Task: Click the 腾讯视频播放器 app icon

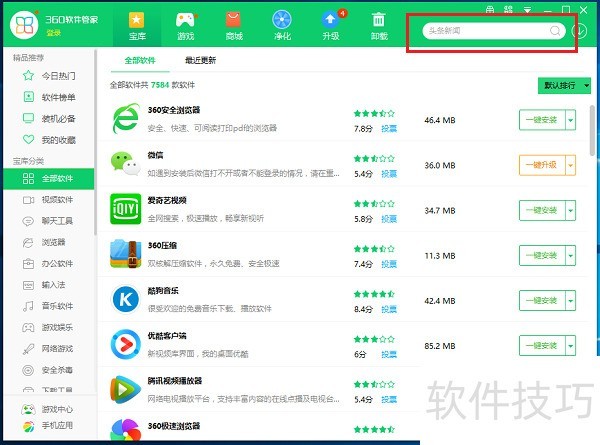Action: click(x=126, y=390)
